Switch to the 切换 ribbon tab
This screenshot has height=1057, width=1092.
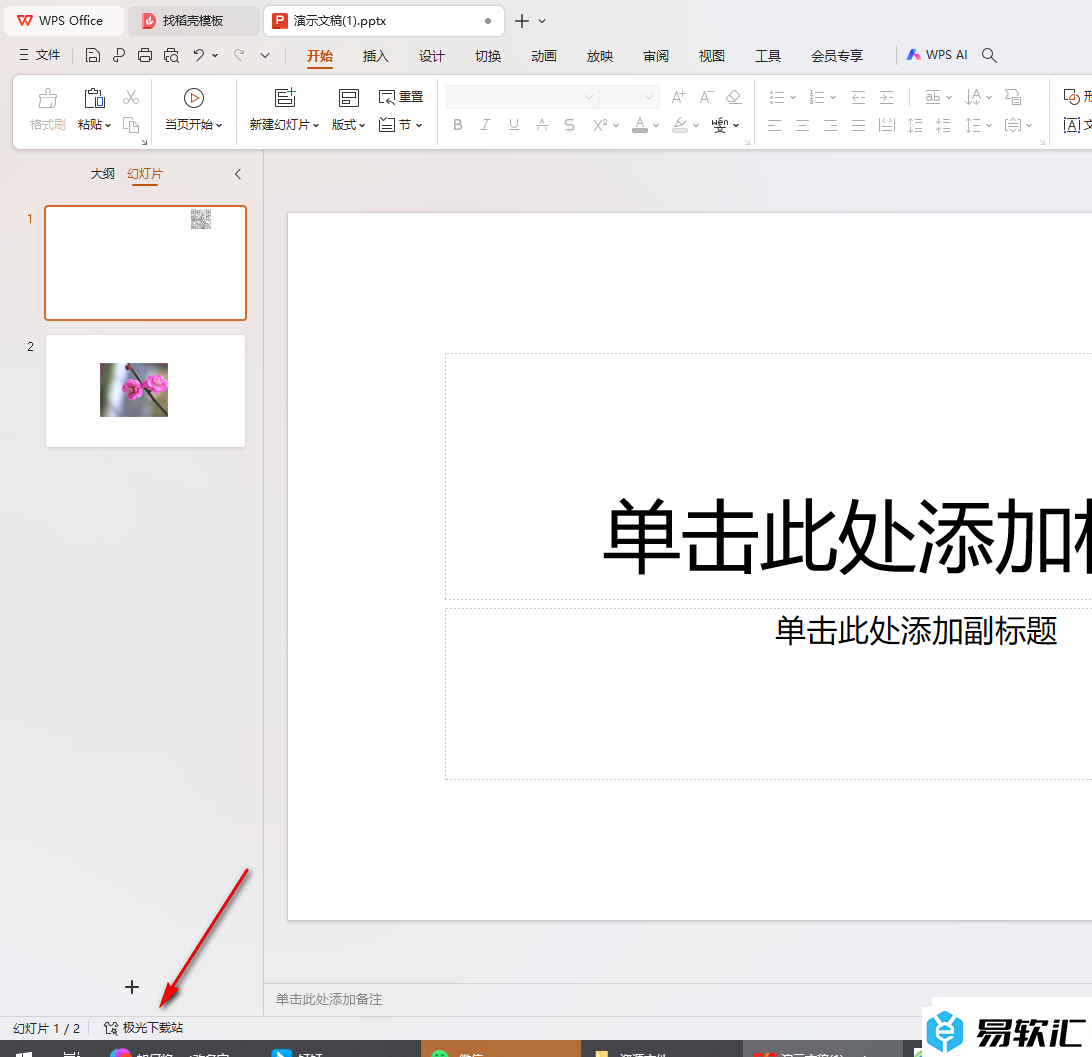point(488,56)
